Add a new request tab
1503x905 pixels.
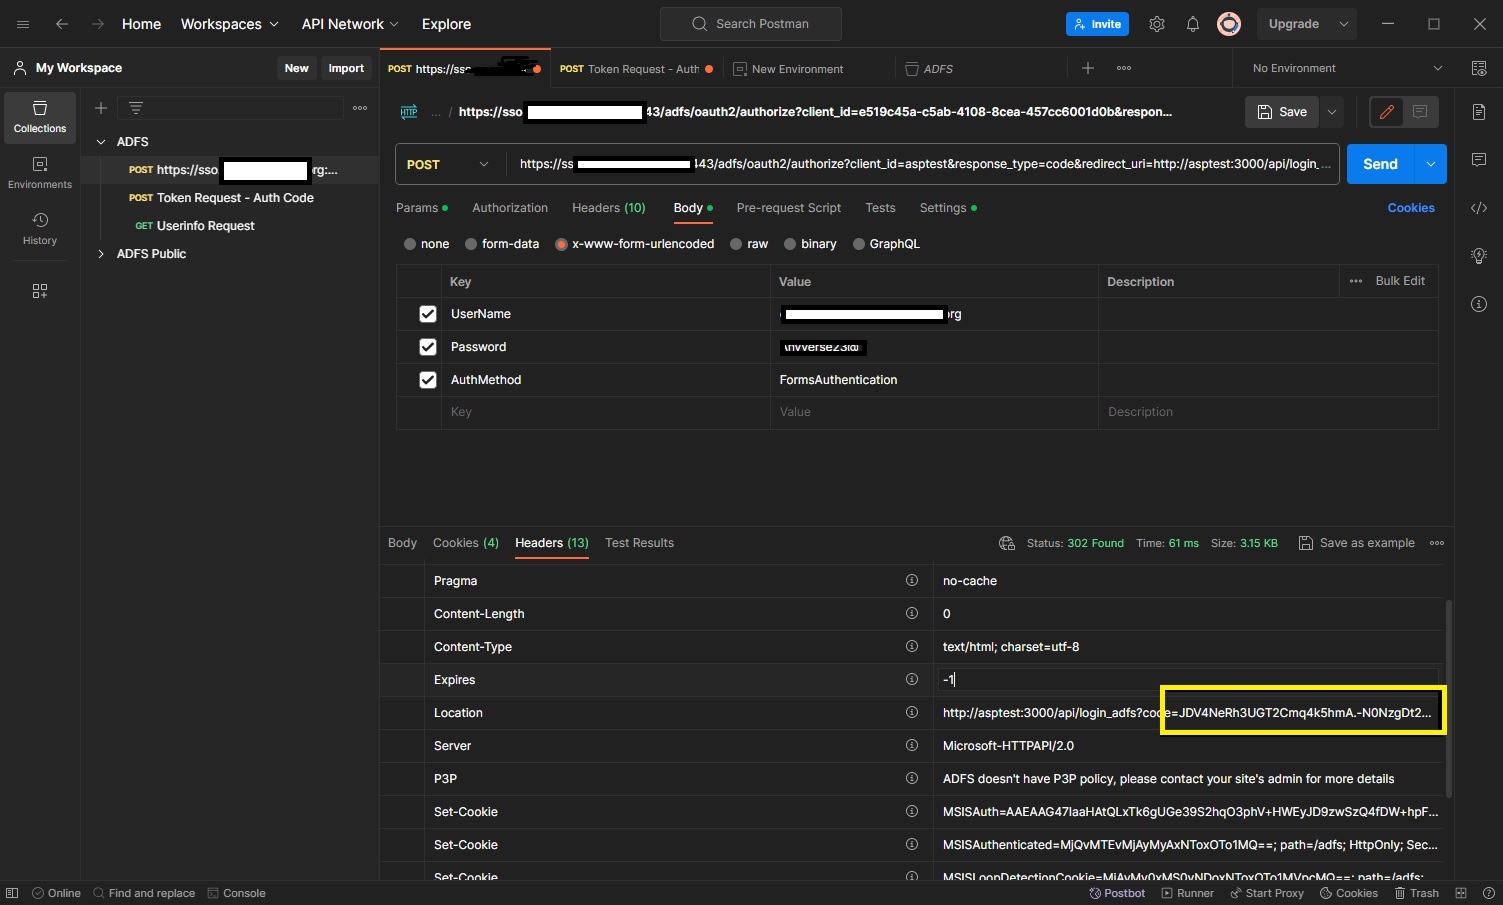[1088, 68]
